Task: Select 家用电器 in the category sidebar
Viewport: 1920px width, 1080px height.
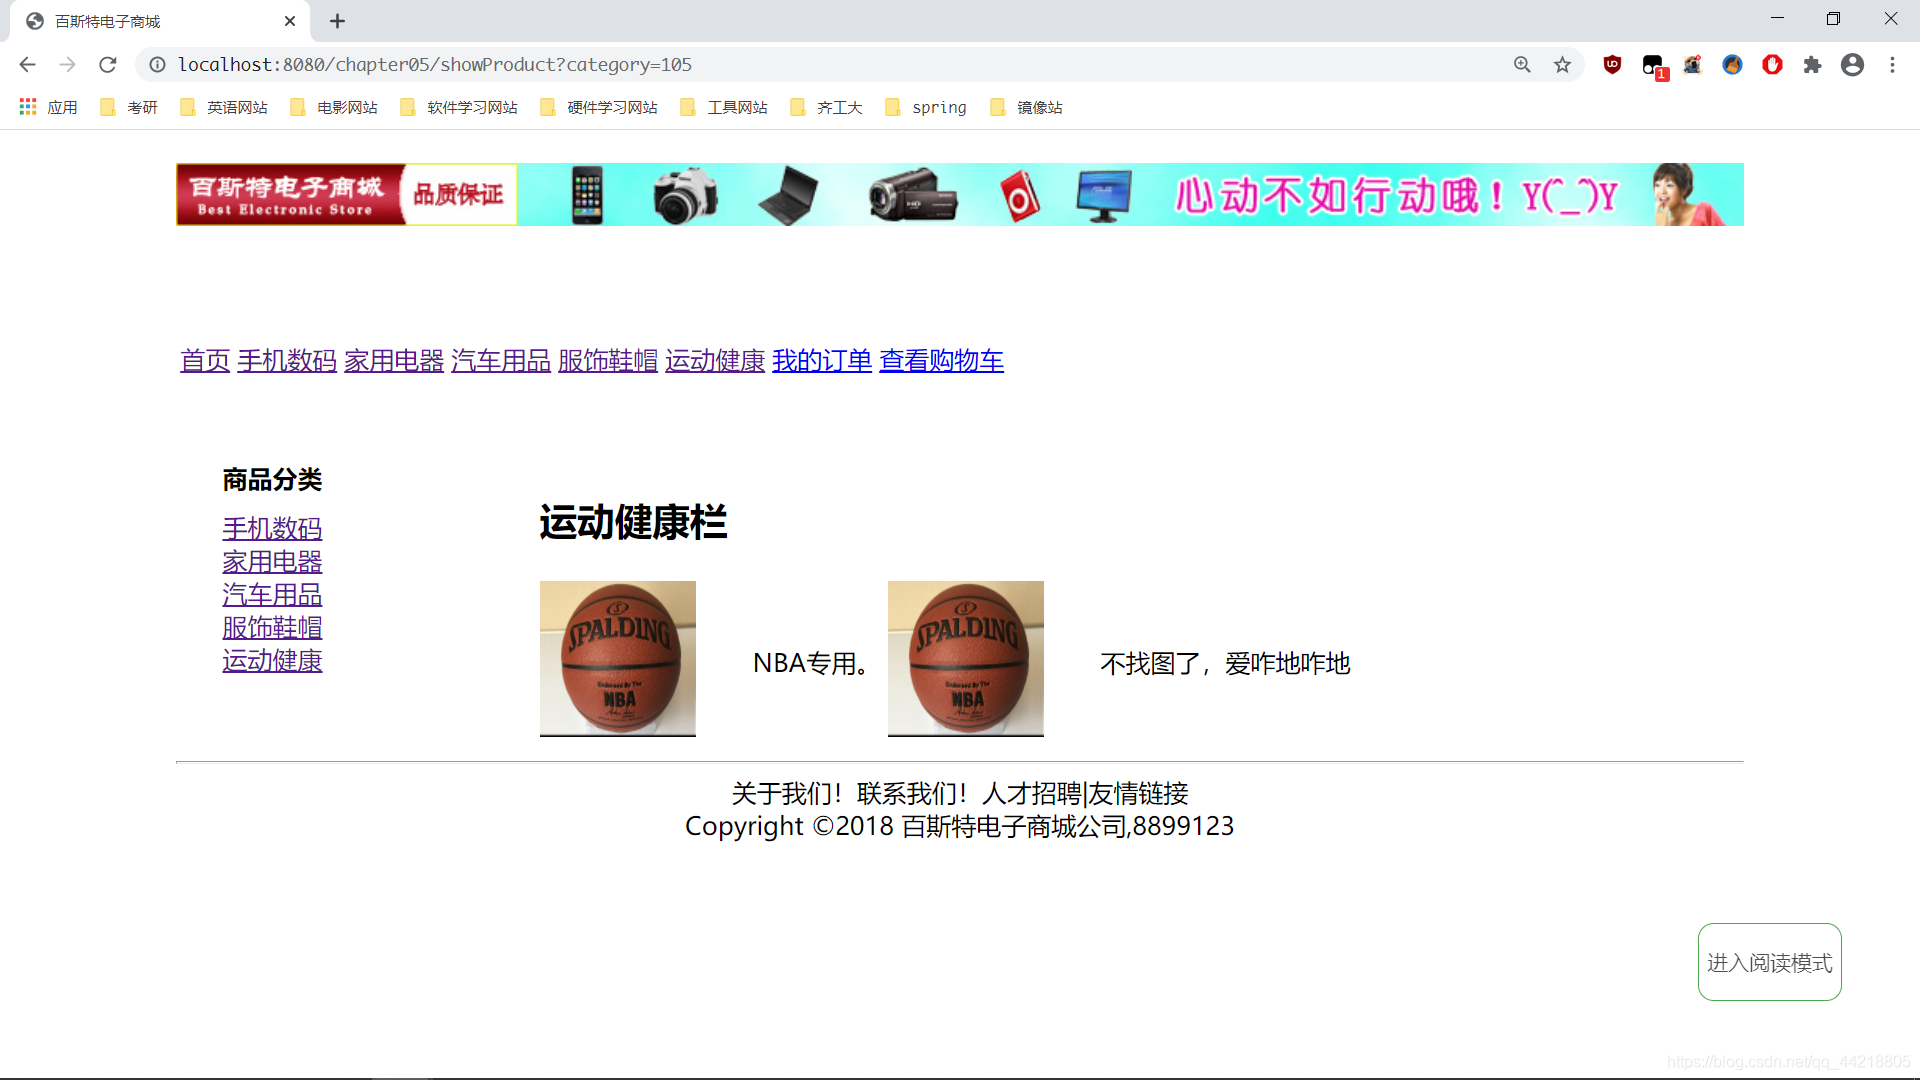Action: click(272, 562)
